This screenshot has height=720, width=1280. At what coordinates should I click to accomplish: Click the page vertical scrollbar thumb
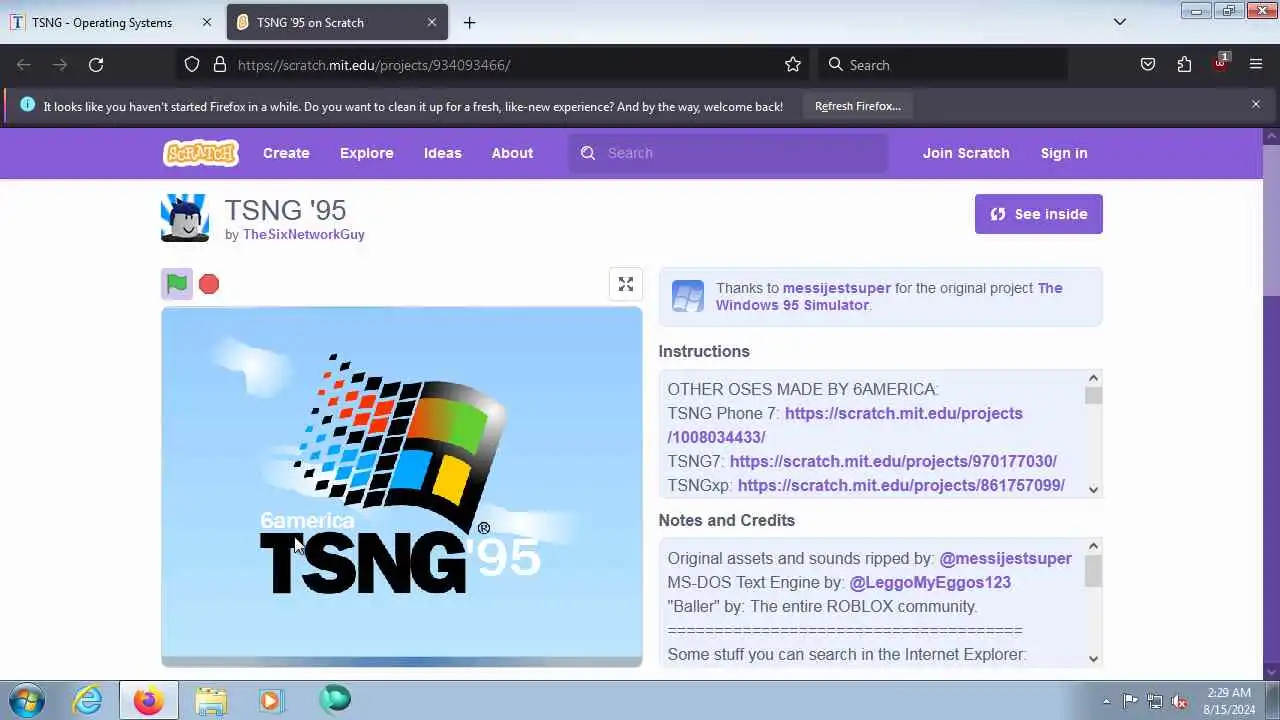(1271, 220)
